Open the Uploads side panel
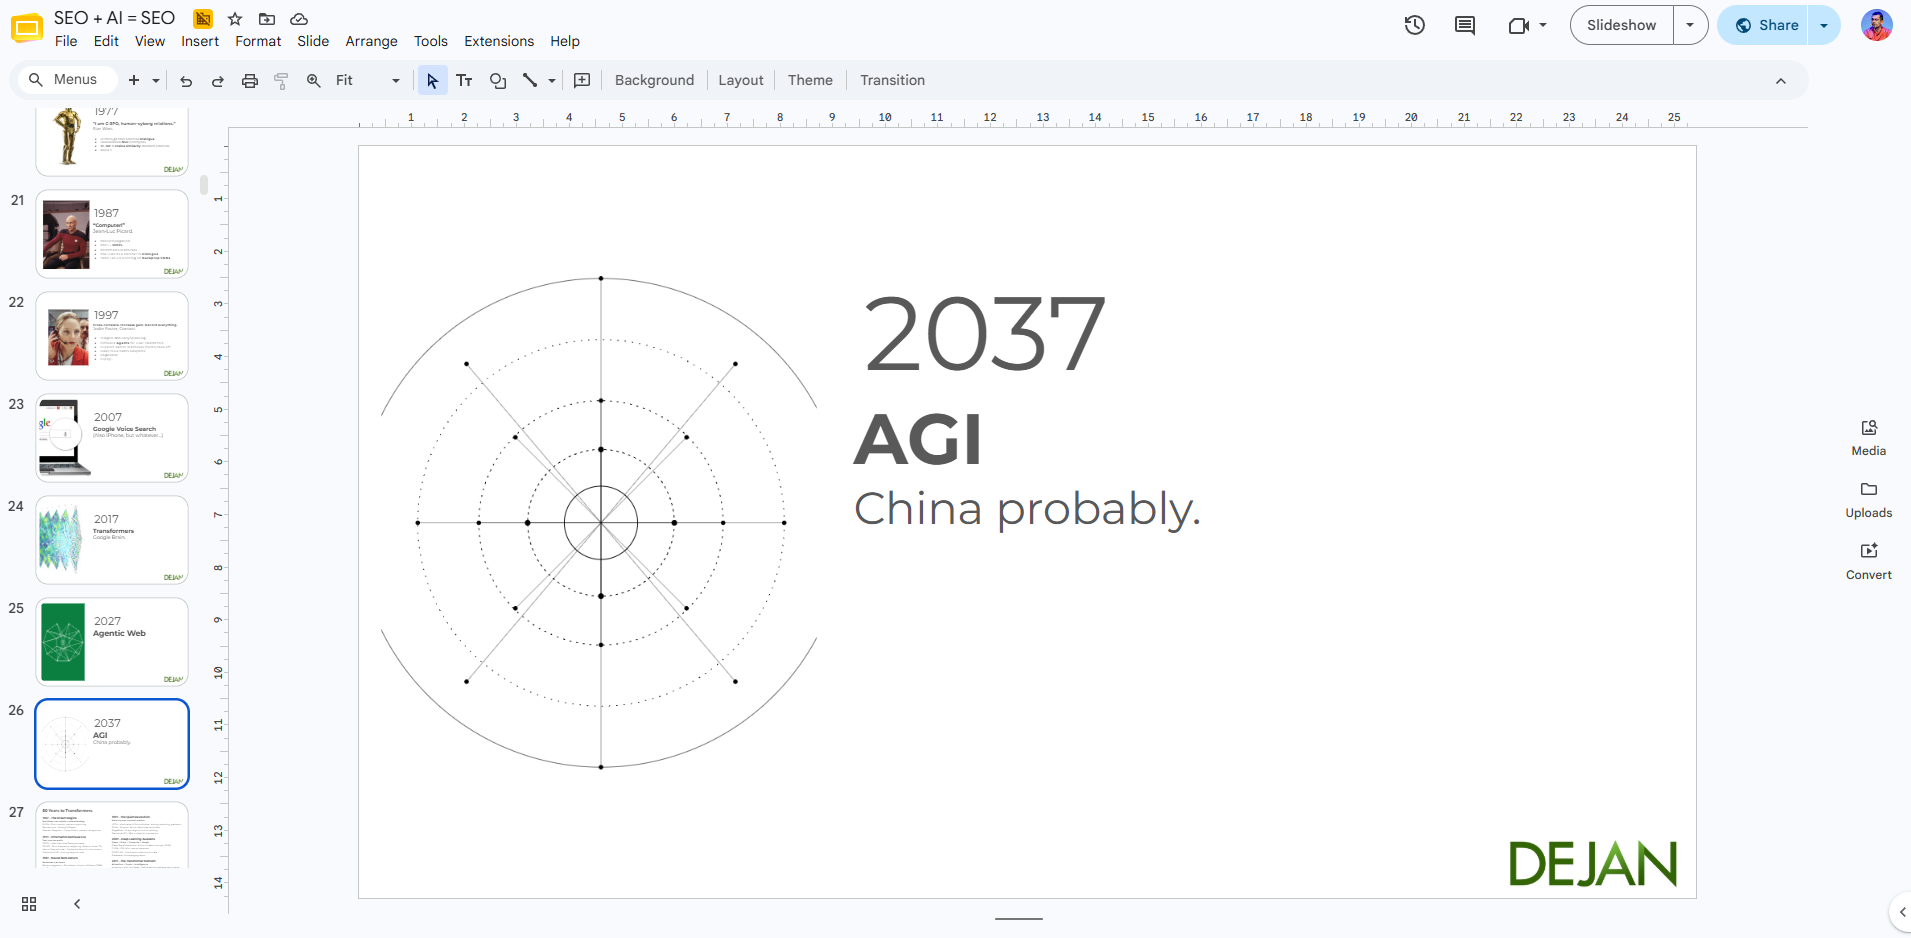The image size is (1911, 938). point(1868,499)
